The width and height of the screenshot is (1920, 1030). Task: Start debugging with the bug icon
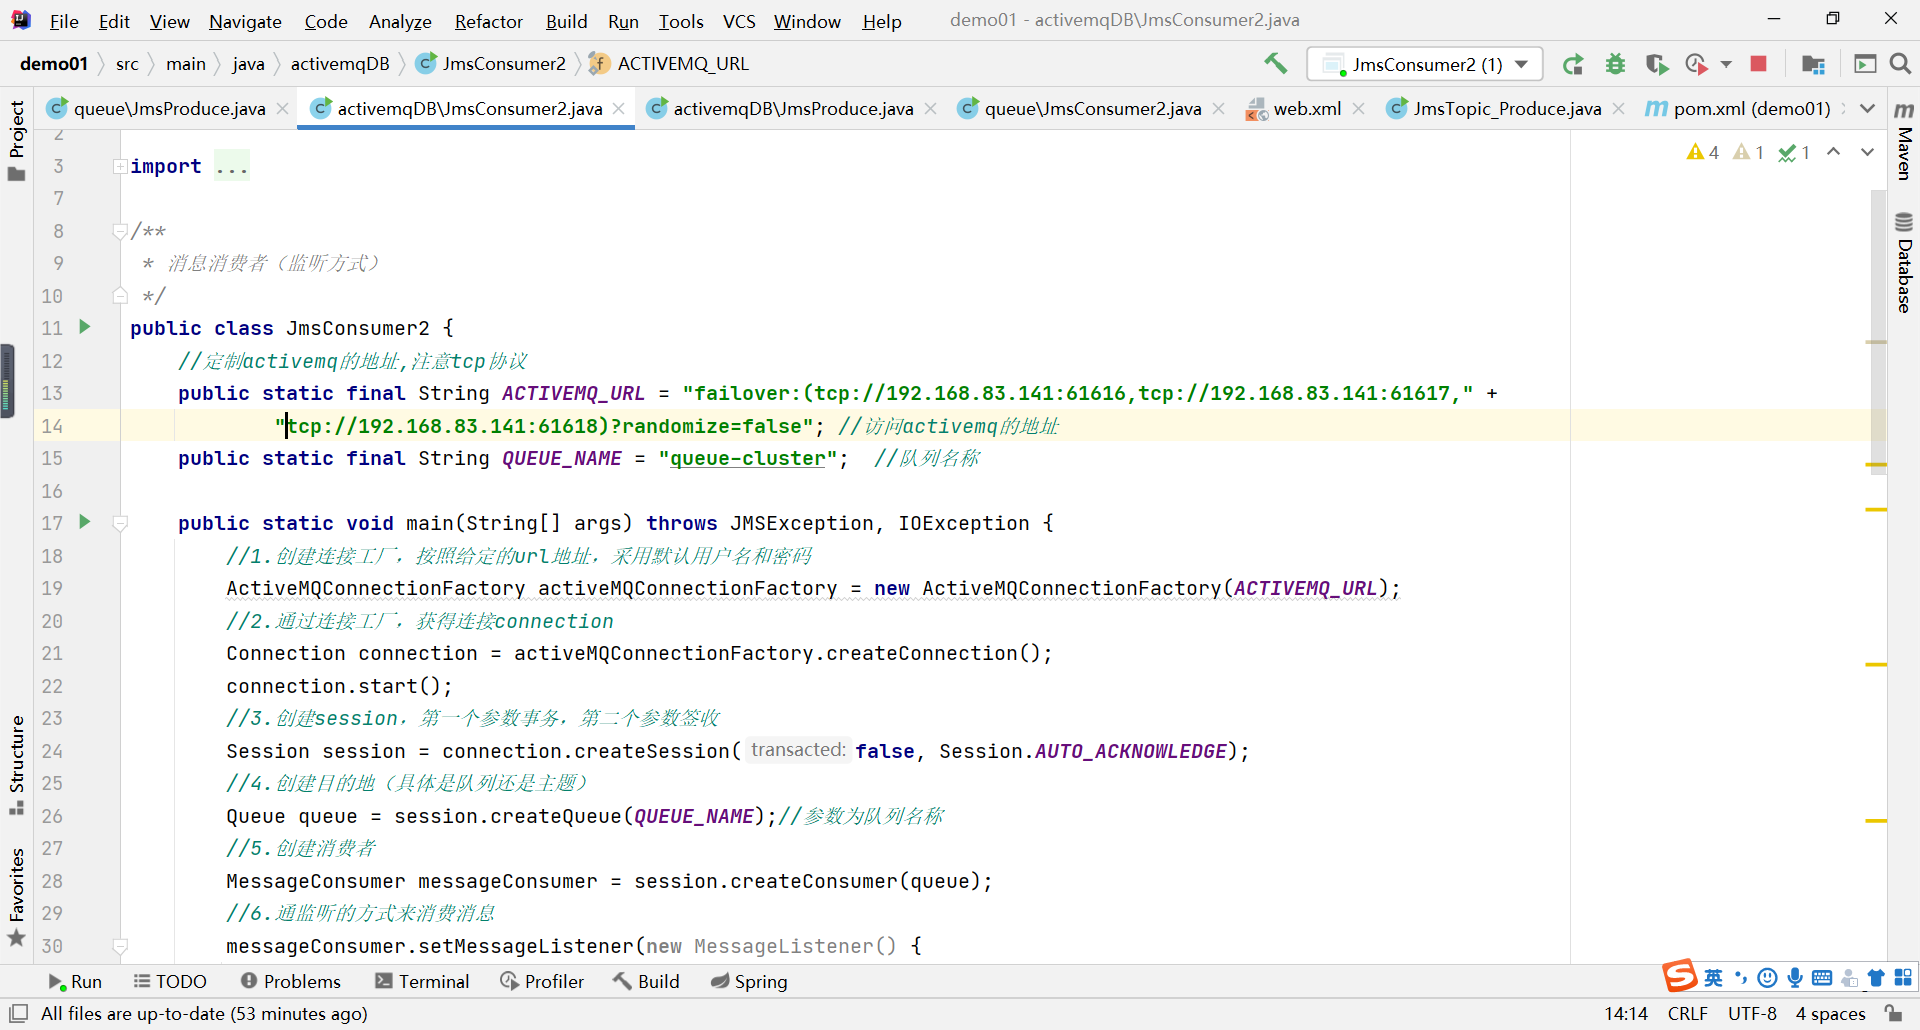point(1615,64)
